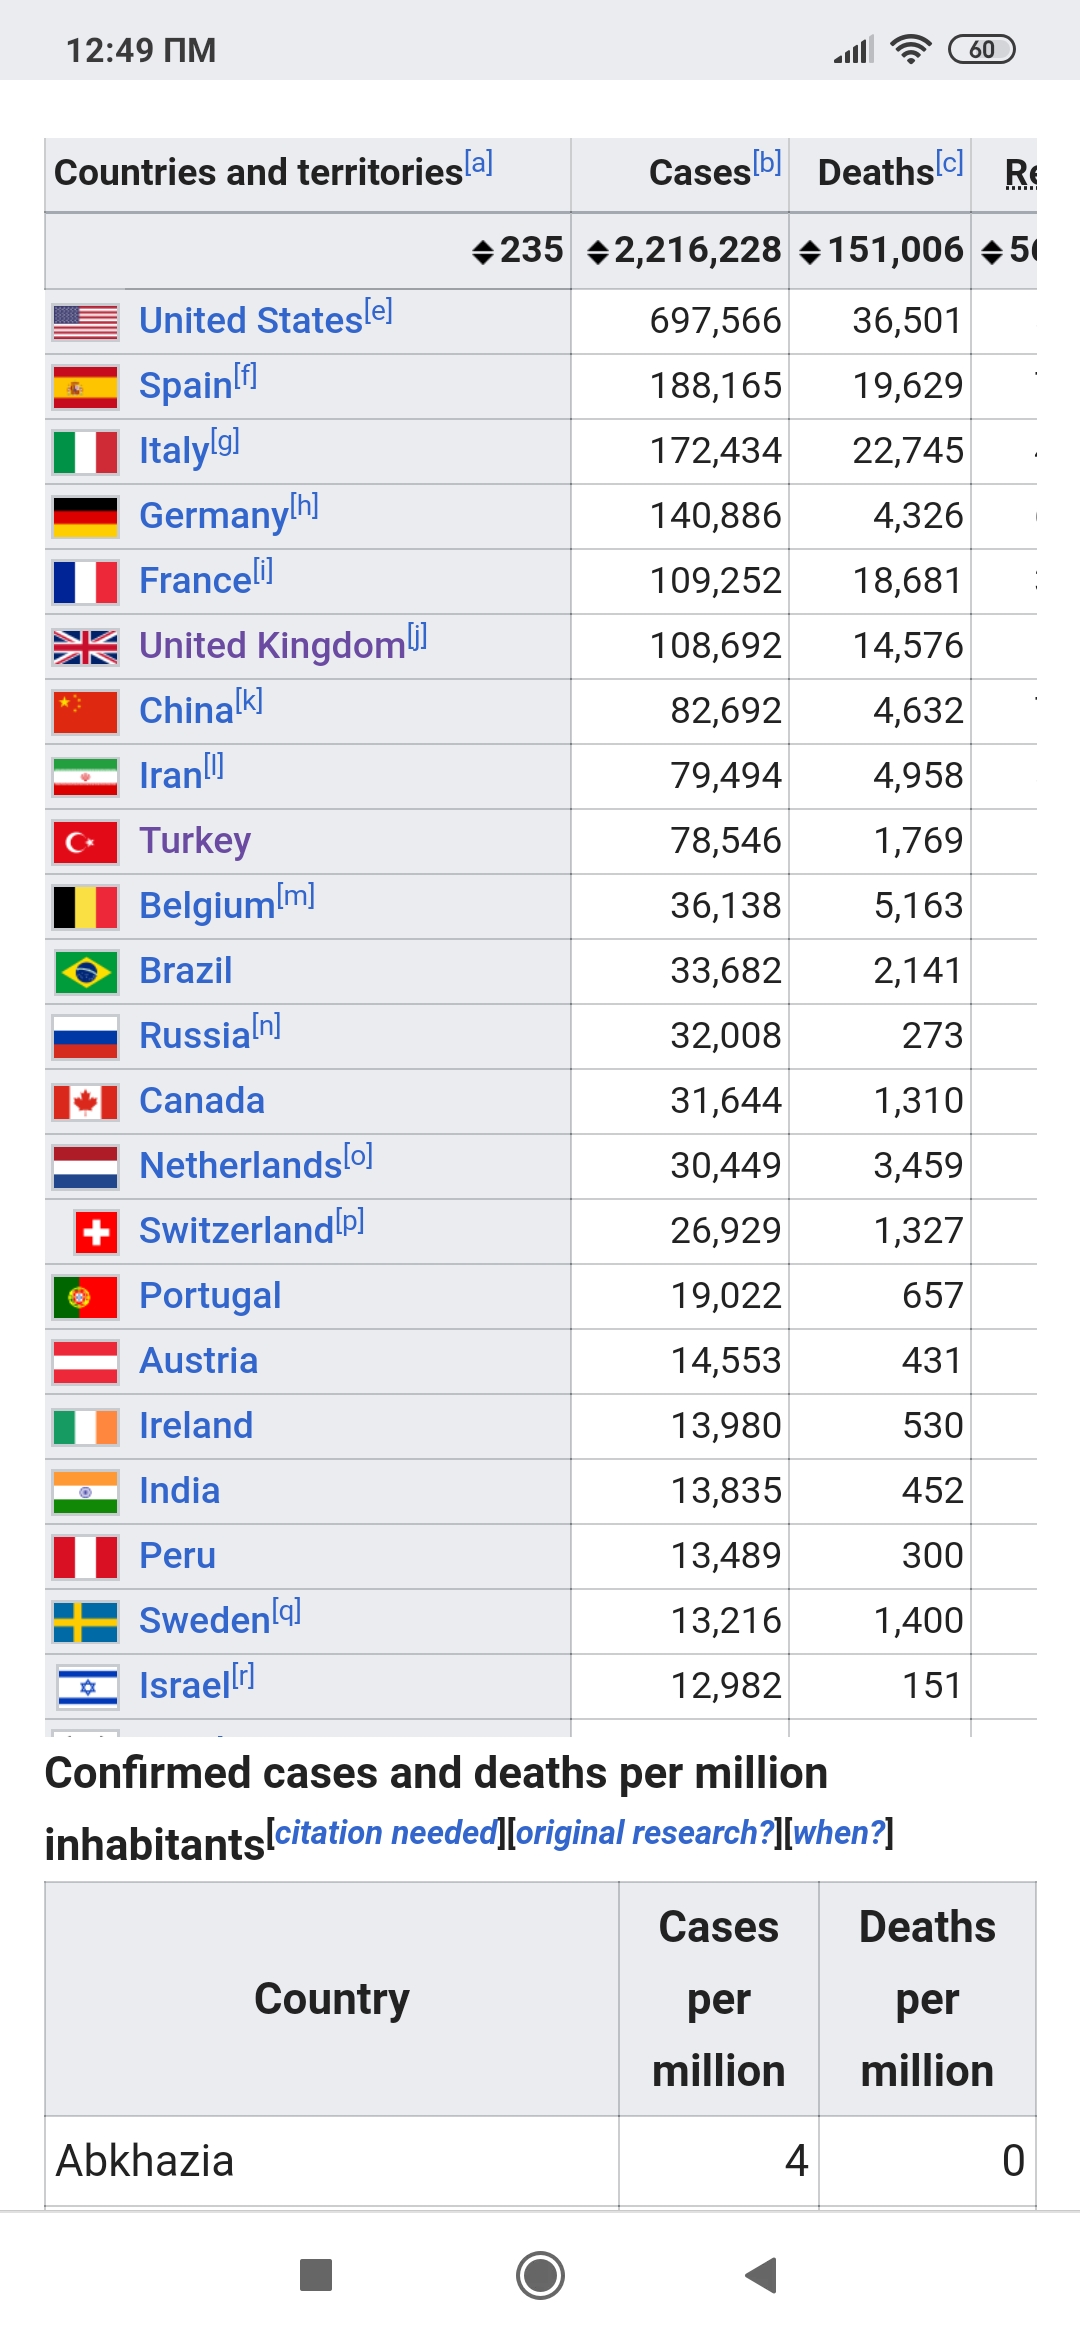
Task: Open the 'original research?' link
Action: click(x=645, y=1832)
